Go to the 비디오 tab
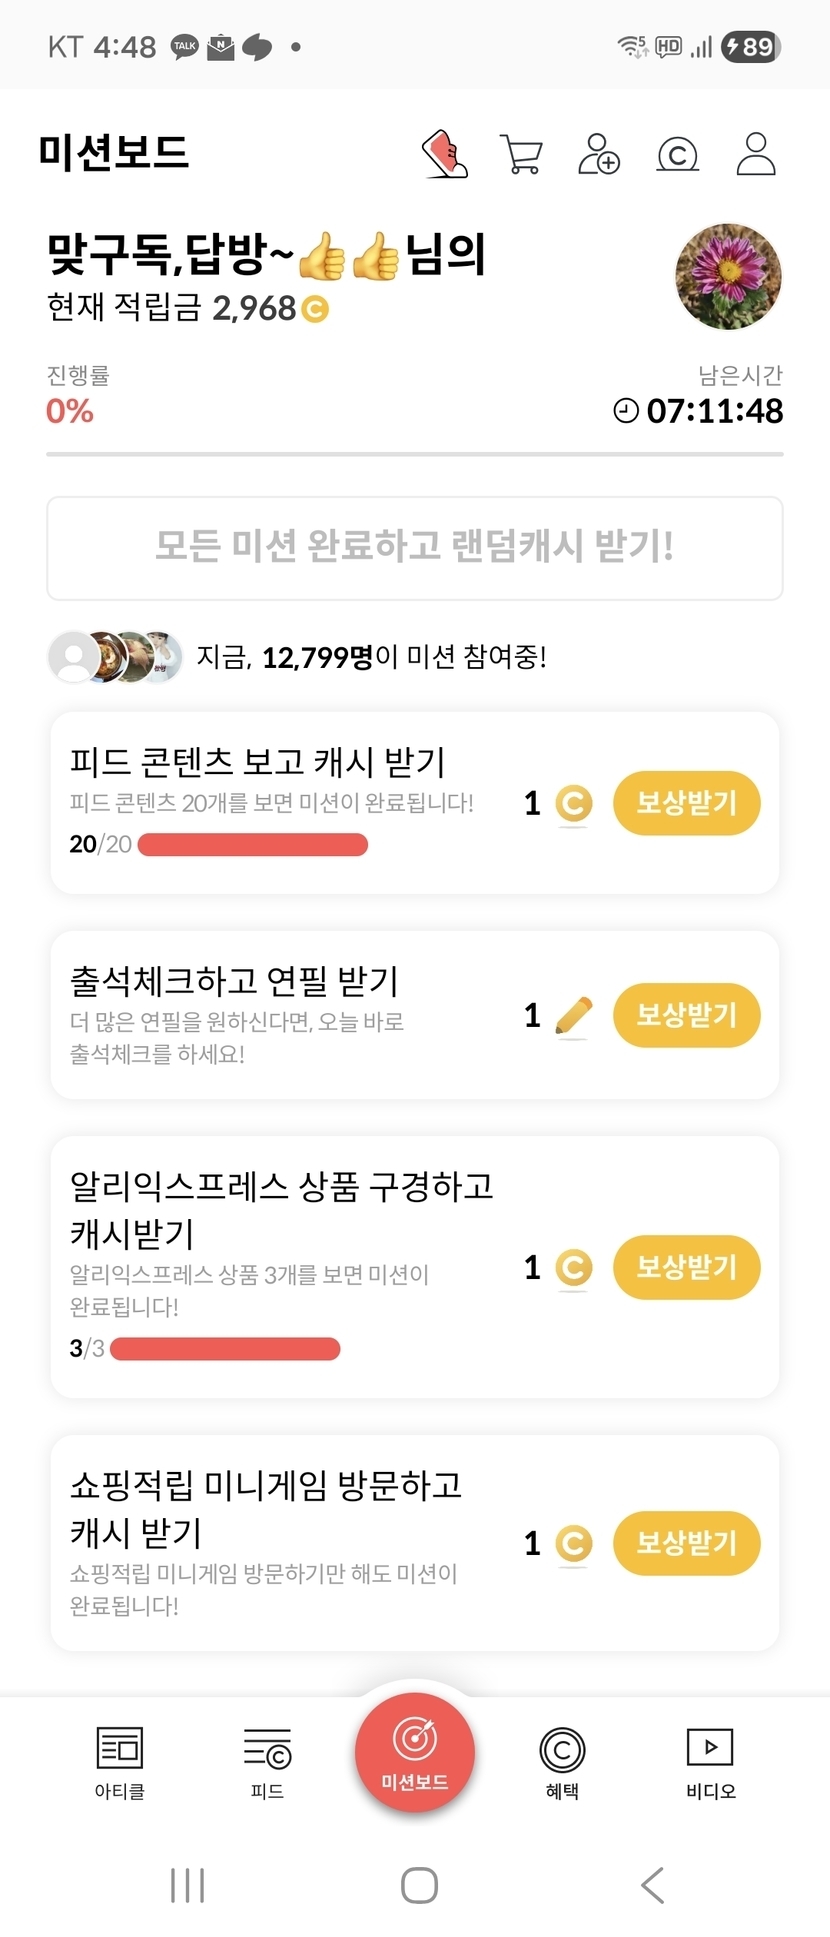This screenshot has width=830, height=1937. 710,1762
